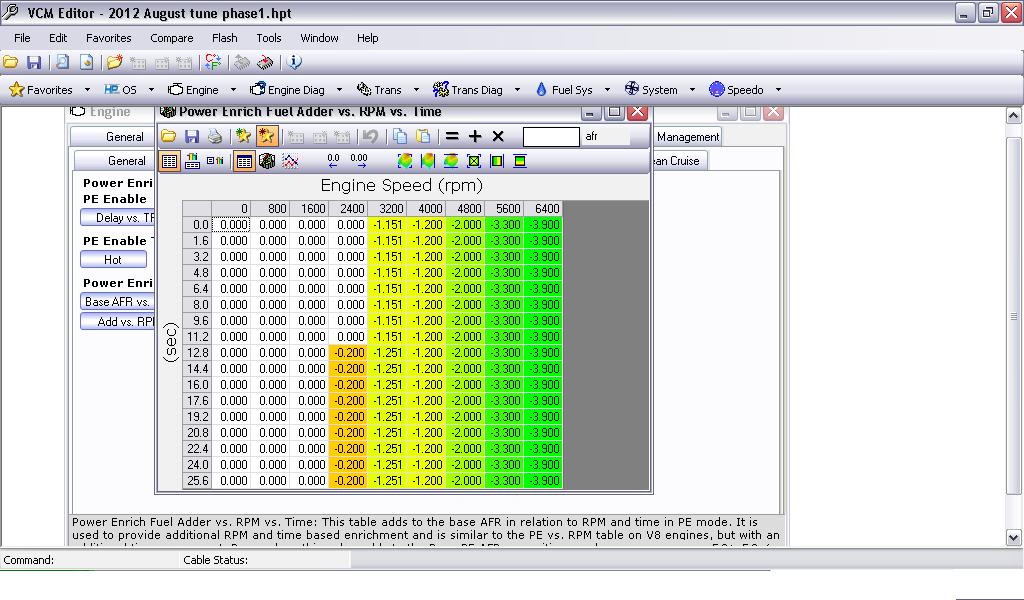The width and height of the screenshot is (1024, 600).
Task: Apply the equals set-value operation
Action: click(x=452, y=136)
